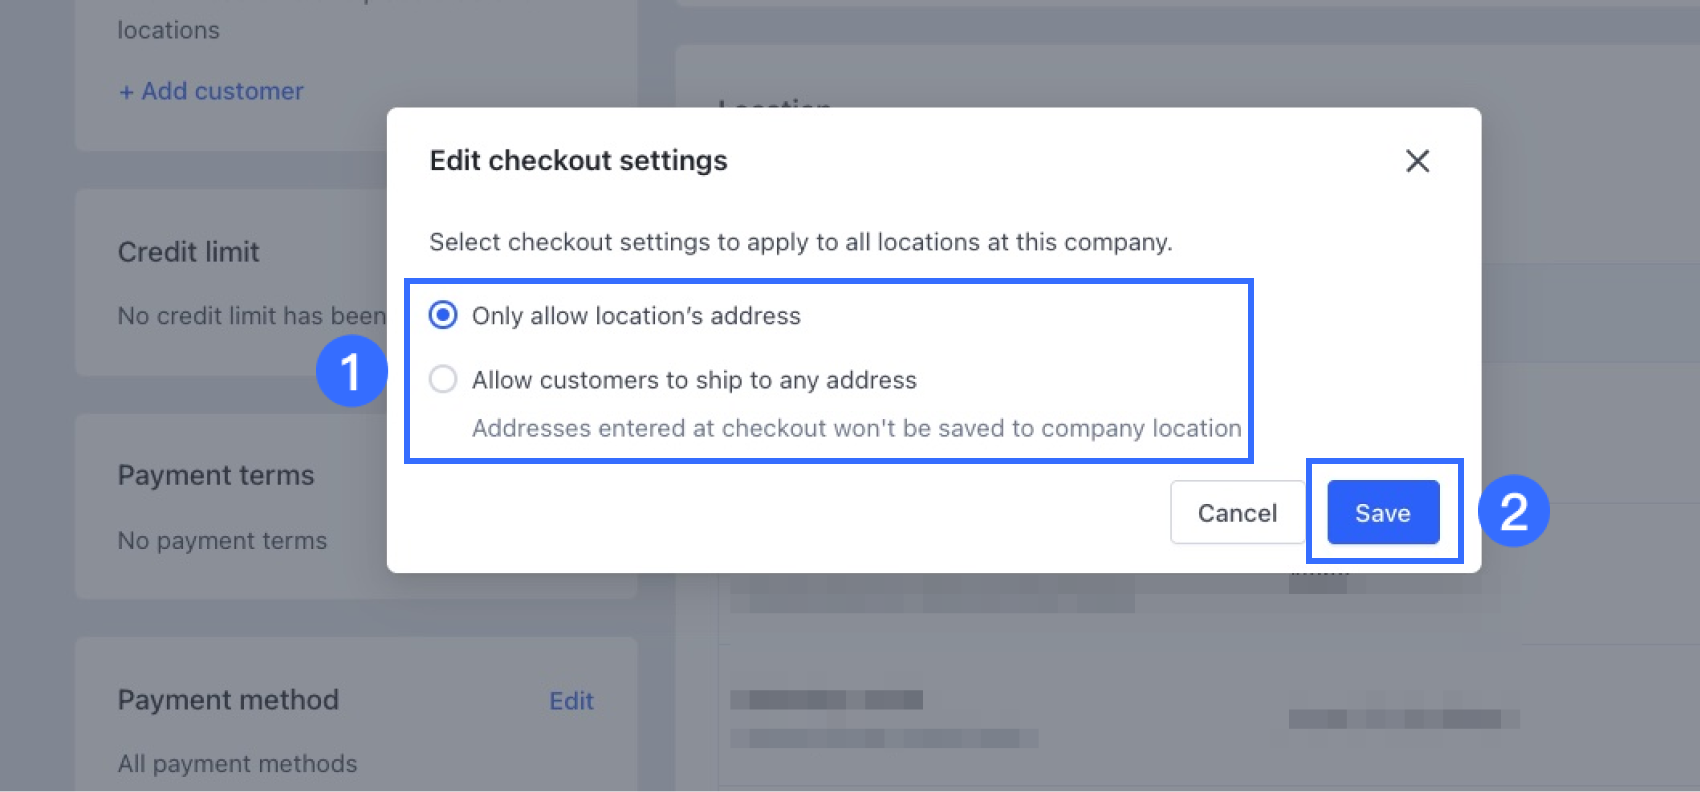Viewport: 1700px width, 792px height.
Task: Open Edit link beside Payment method
Action: pyautogui.click(x=571, y=701)
